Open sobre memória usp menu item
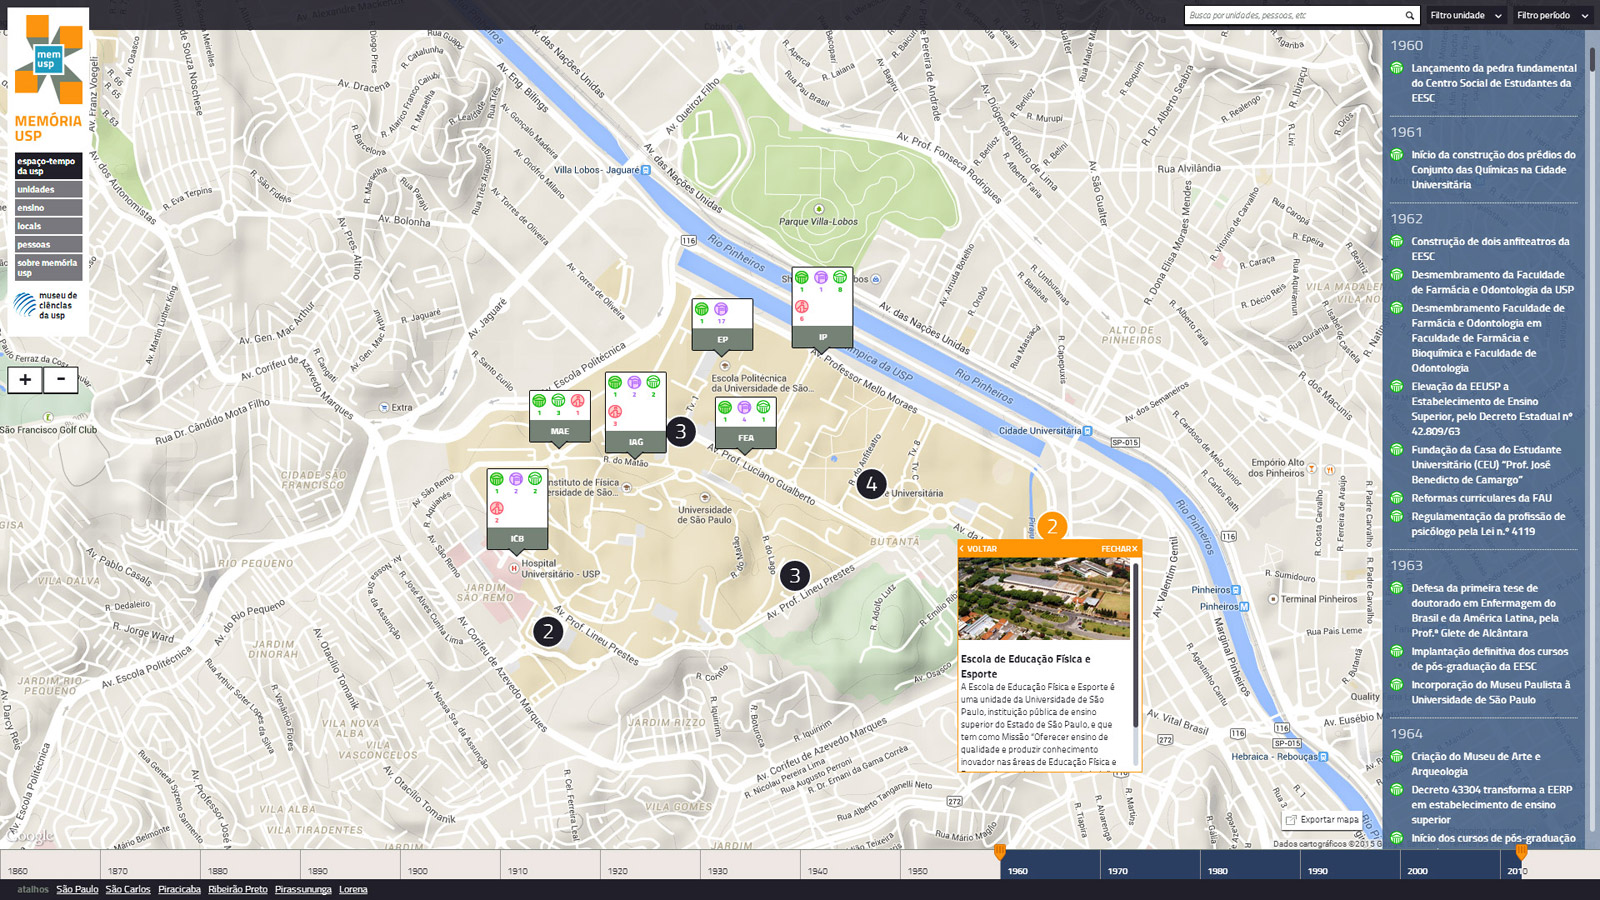 click(48, 267)
